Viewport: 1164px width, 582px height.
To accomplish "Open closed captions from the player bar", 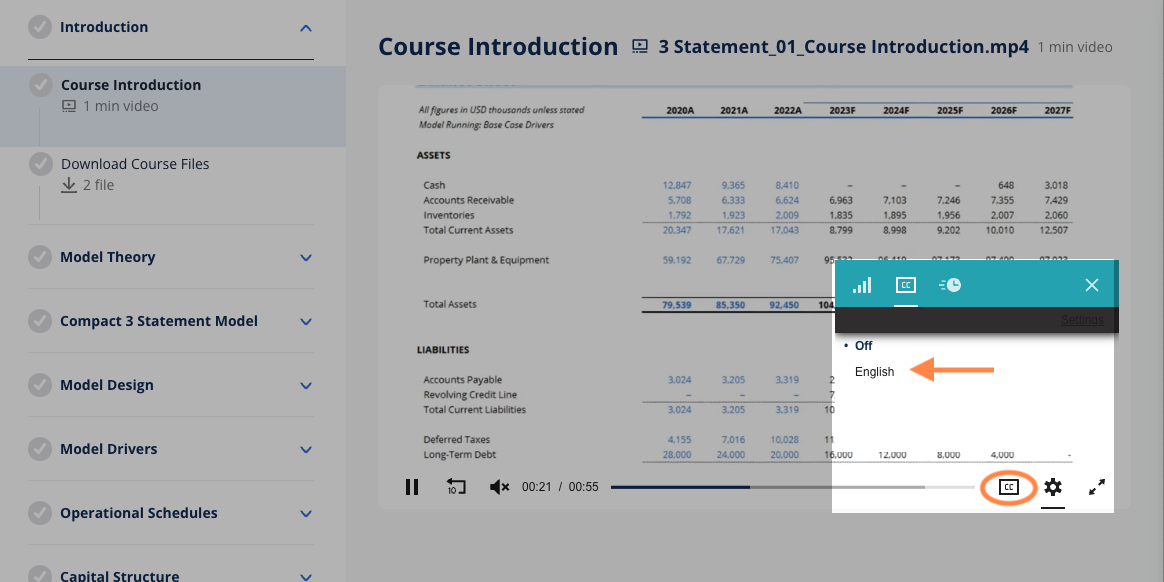I will [1008, 487].
